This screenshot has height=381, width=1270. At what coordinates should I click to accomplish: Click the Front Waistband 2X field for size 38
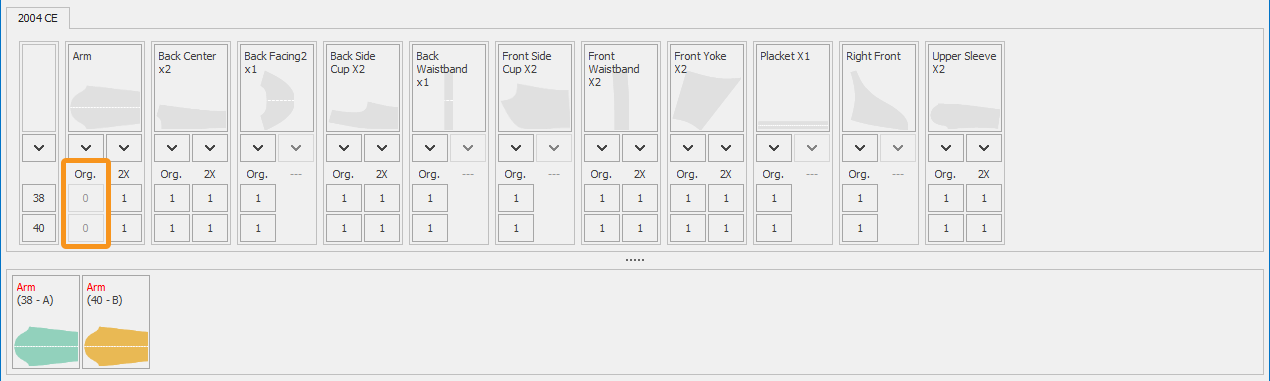pyautogui.click(x=640, y=198)
